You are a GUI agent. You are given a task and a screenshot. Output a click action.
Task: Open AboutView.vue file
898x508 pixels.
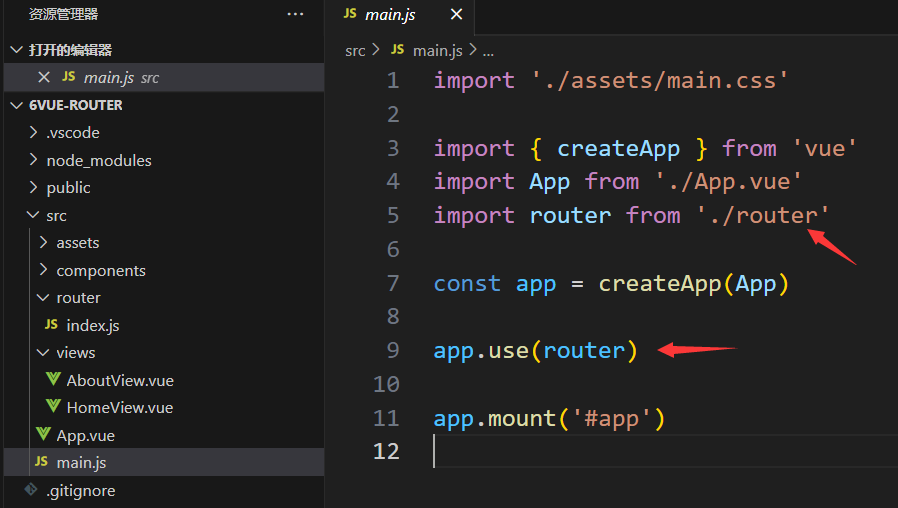pos(120,380)
